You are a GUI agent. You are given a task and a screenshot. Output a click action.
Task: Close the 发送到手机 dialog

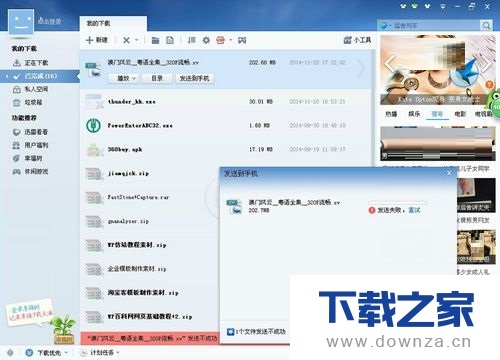point(449,173)
